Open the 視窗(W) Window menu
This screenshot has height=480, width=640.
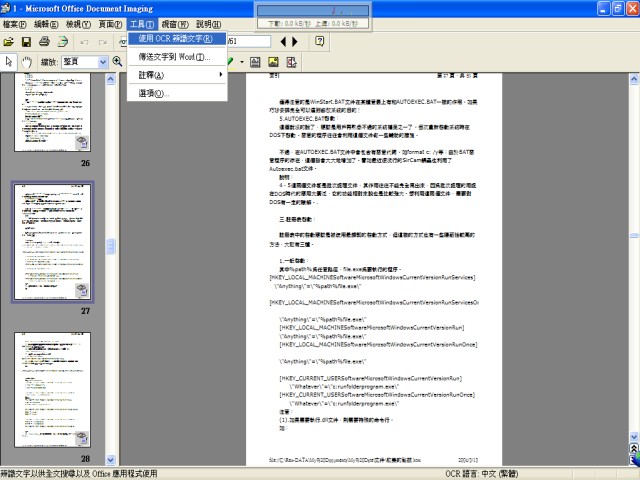pos(175,24)
